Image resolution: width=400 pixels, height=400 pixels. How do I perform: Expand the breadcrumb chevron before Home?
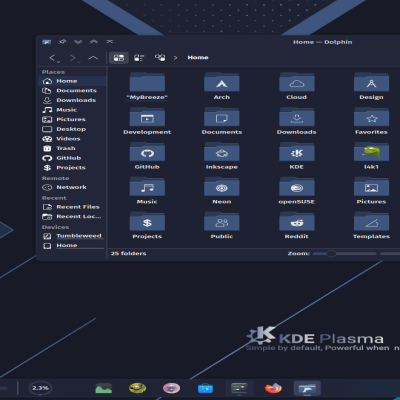coord(175,58)
